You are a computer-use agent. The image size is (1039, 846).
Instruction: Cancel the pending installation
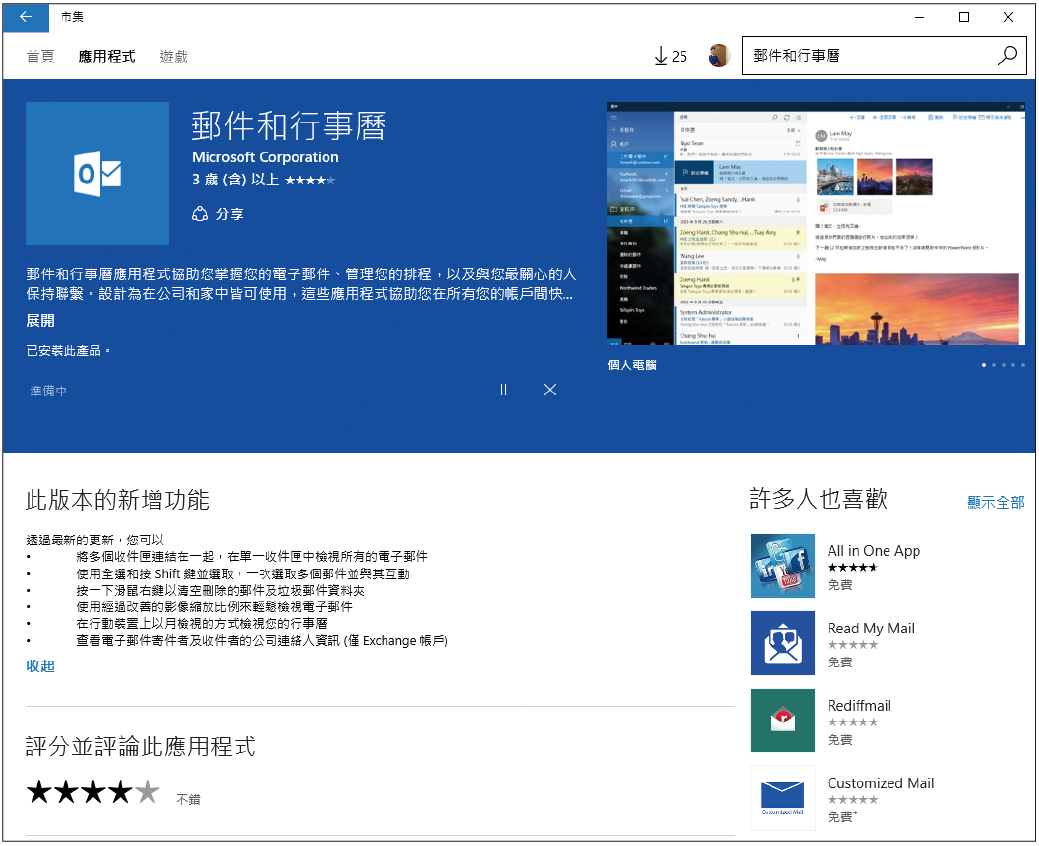tap(550, 390)
